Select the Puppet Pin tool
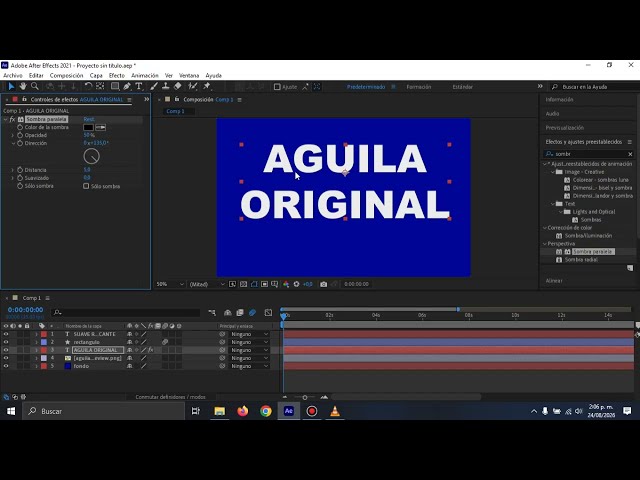640x480 pixels. [207, 86]
